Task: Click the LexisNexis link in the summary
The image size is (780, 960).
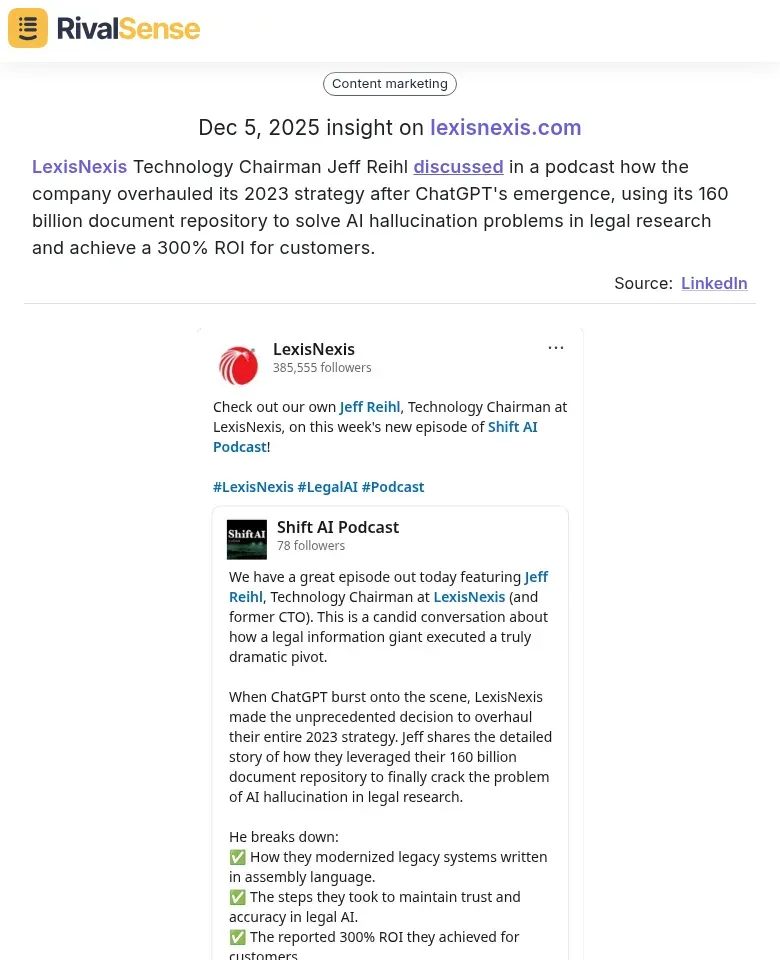Action: coord(79,167)
